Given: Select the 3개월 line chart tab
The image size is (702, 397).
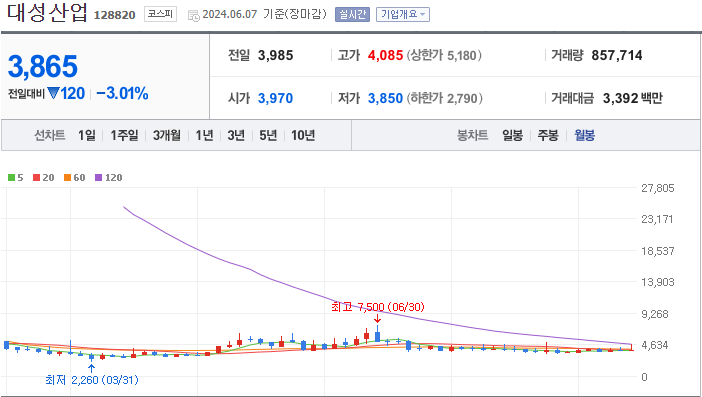Looking at the screenshot, I should [x=167, y=135].
